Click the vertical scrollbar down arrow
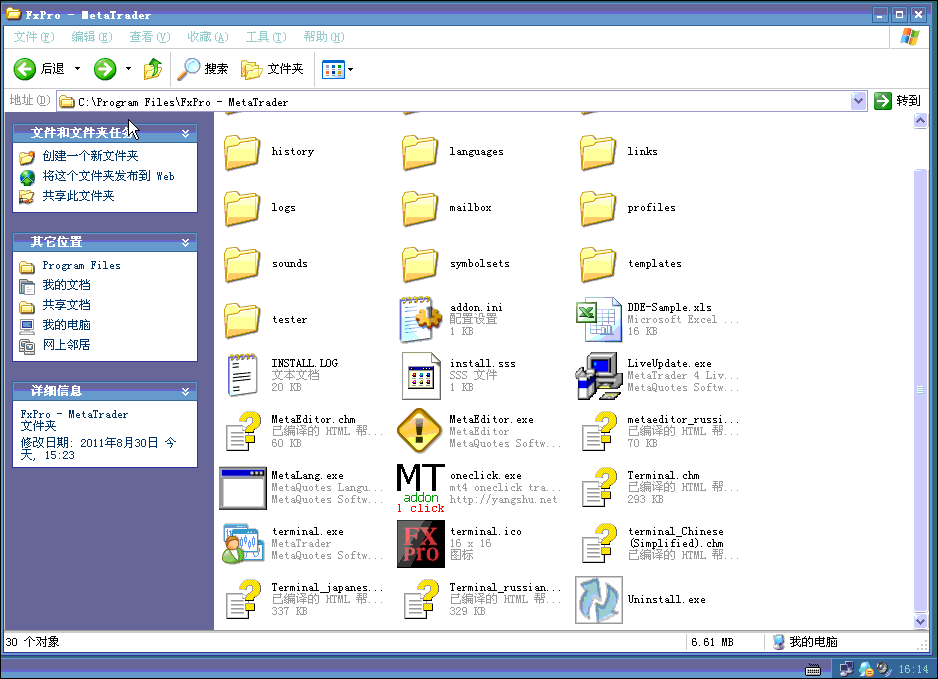 (921, 621)
